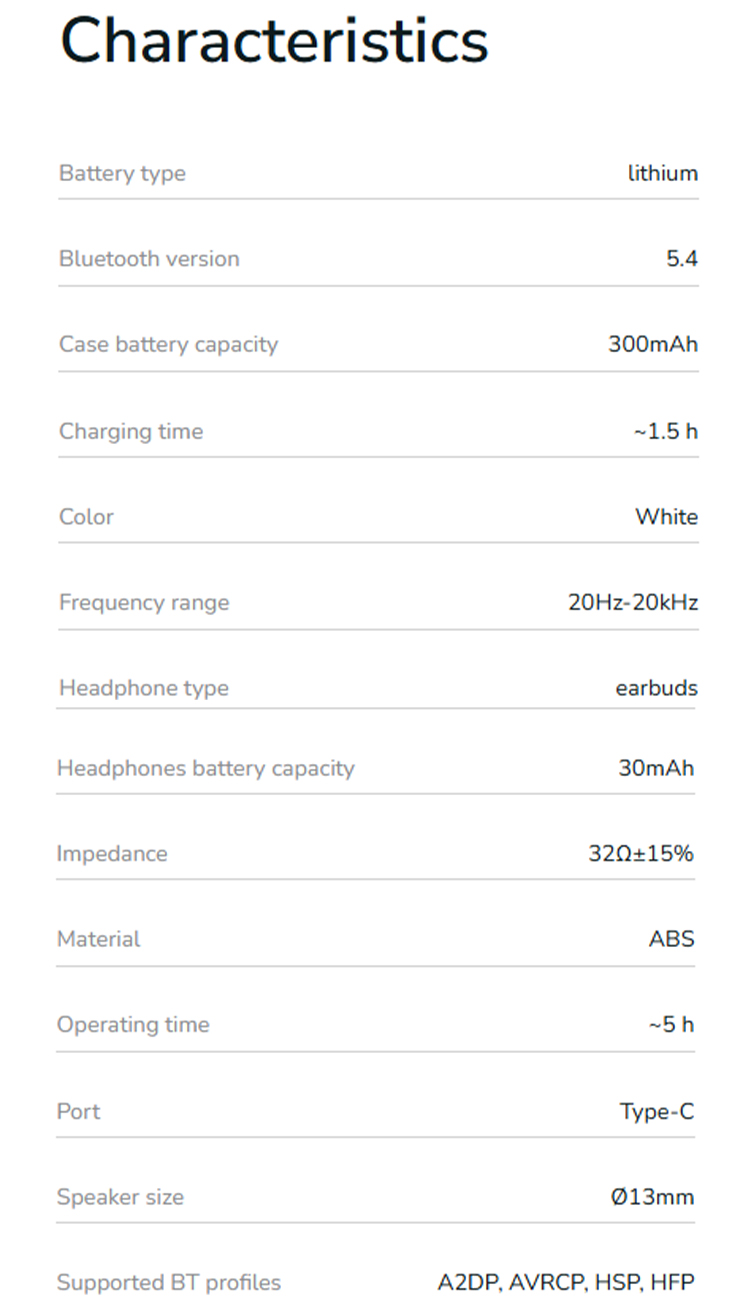Click the 20Hz-20kHz value
The width and height of the screenshot is (750, 1300).
click(x=633, y=602)
